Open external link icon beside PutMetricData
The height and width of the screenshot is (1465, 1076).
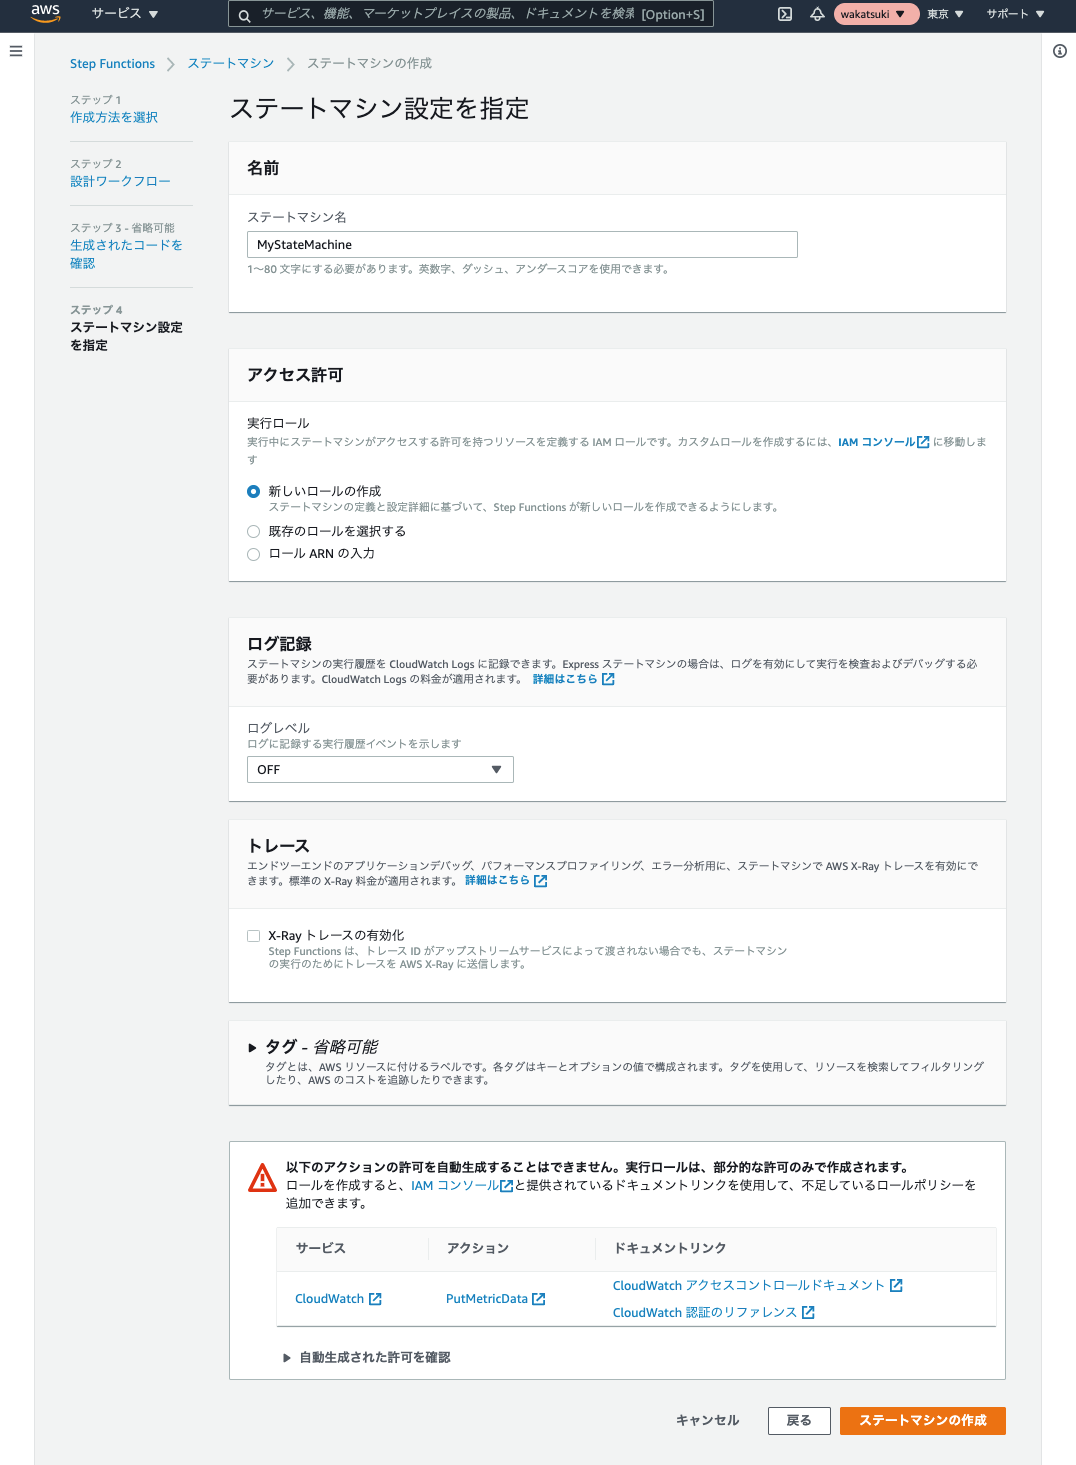[539, 1299]
